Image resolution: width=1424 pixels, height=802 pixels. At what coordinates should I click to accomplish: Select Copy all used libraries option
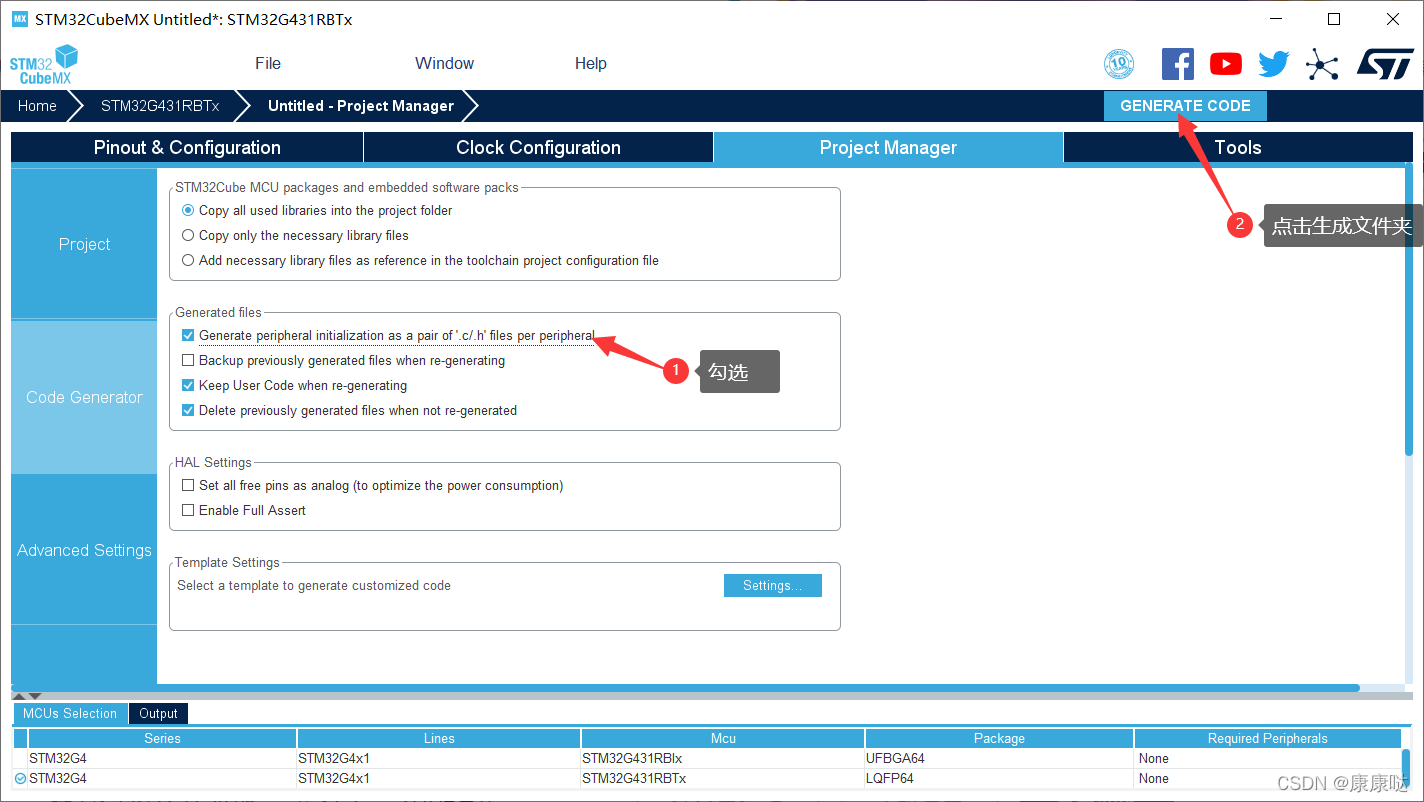(x=188, y=210)
